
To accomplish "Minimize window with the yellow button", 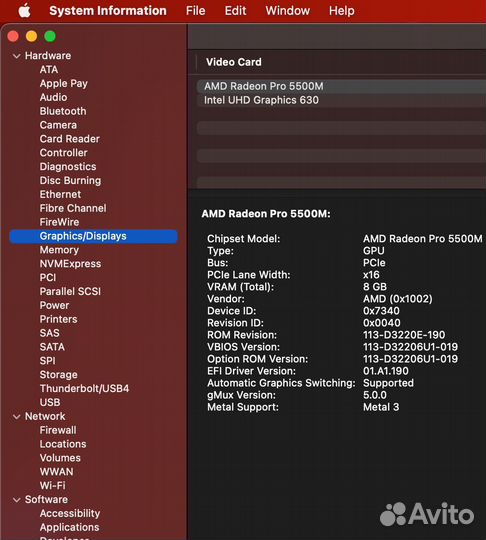I will click(32, 36).
